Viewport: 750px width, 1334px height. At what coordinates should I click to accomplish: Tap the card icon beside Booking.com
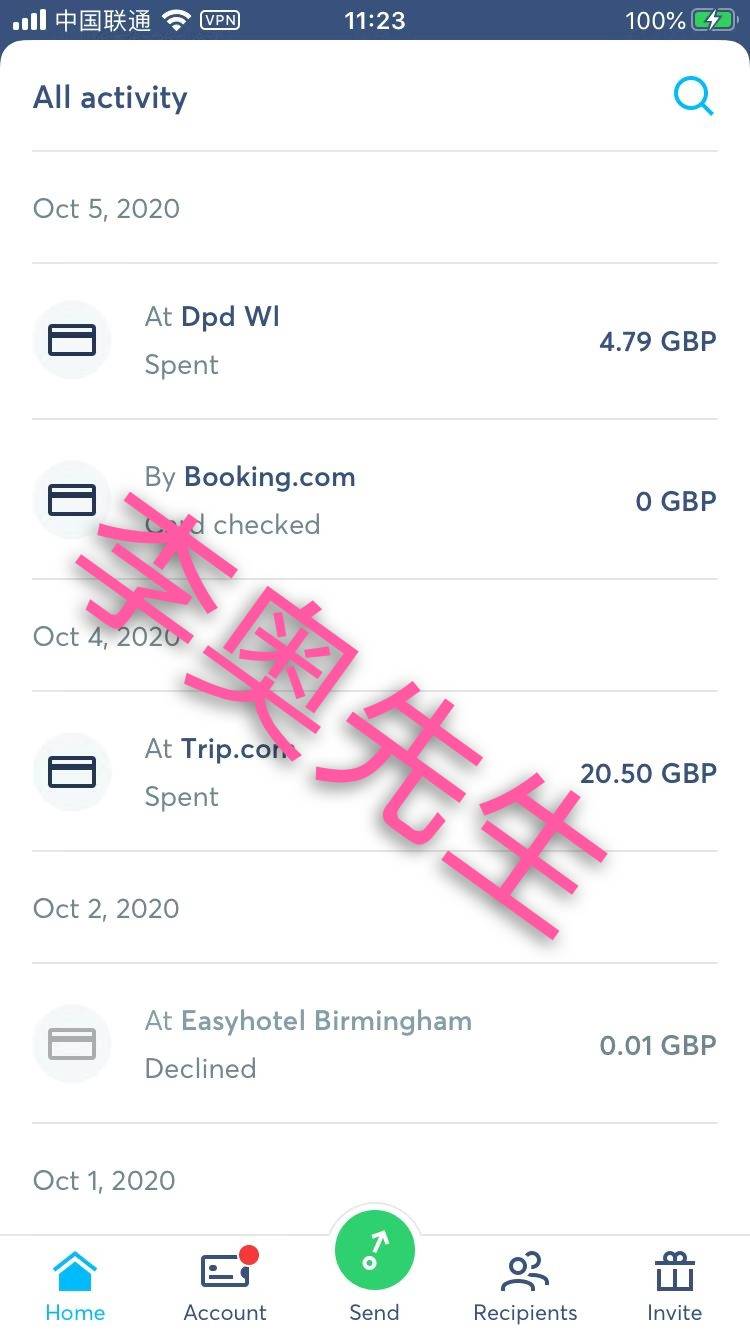(x=72, y=499)
